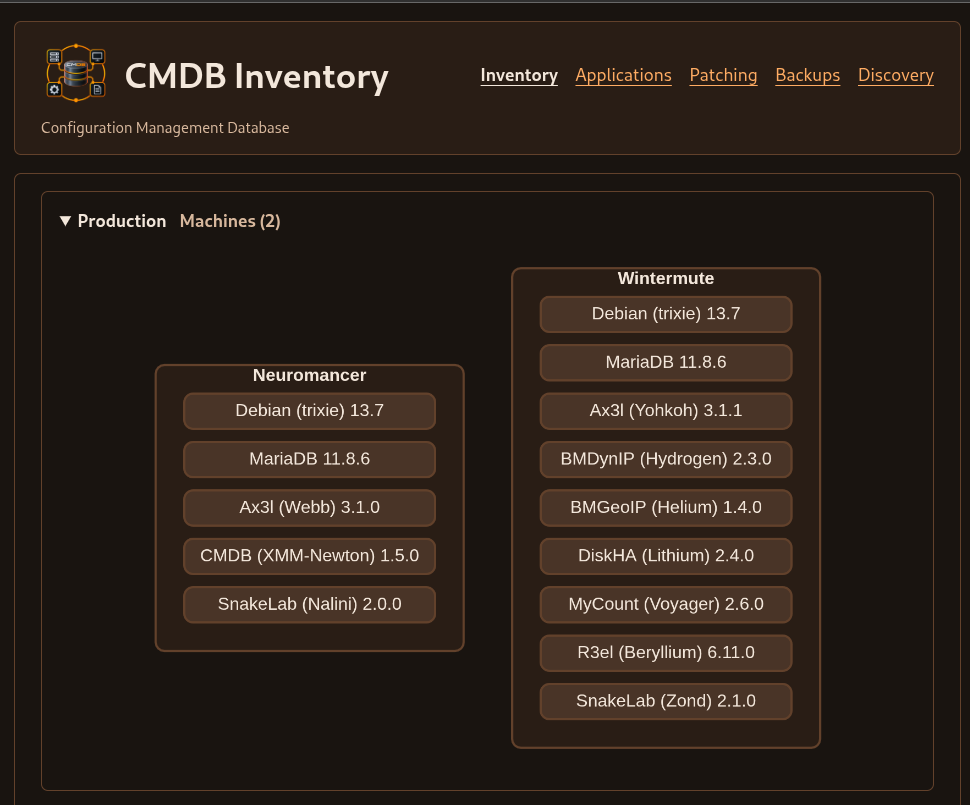Click Neuromancer's Debian (trixie) 13.7 entry
Viewport: 970px width, 805px height.
pos(309,411)
